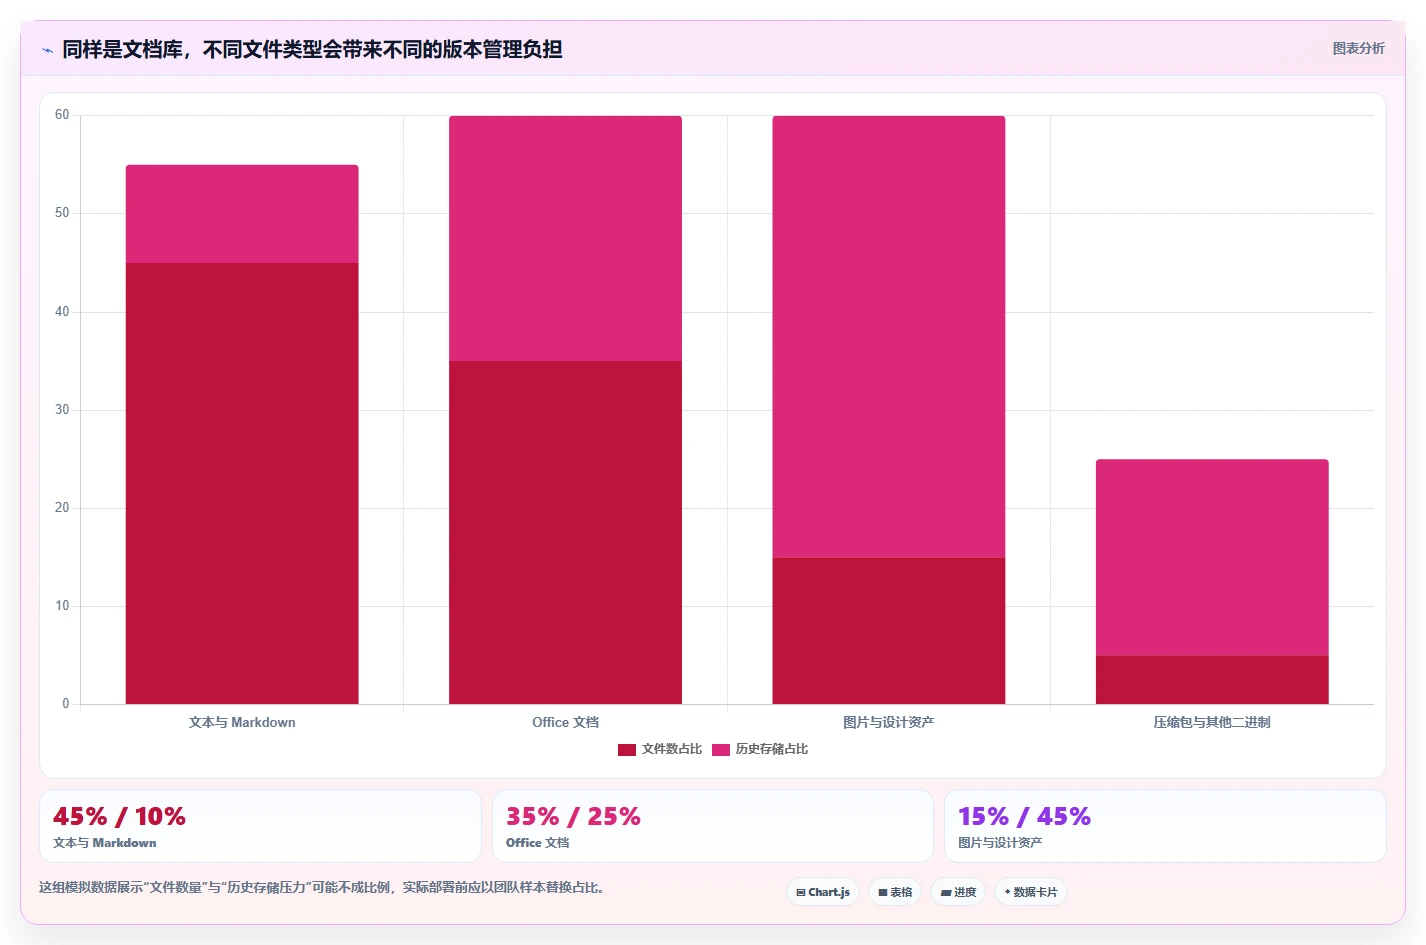Click the Office 文档 axis label
The height and width of the screenshot is (945, 1426).
pos(565,722)
